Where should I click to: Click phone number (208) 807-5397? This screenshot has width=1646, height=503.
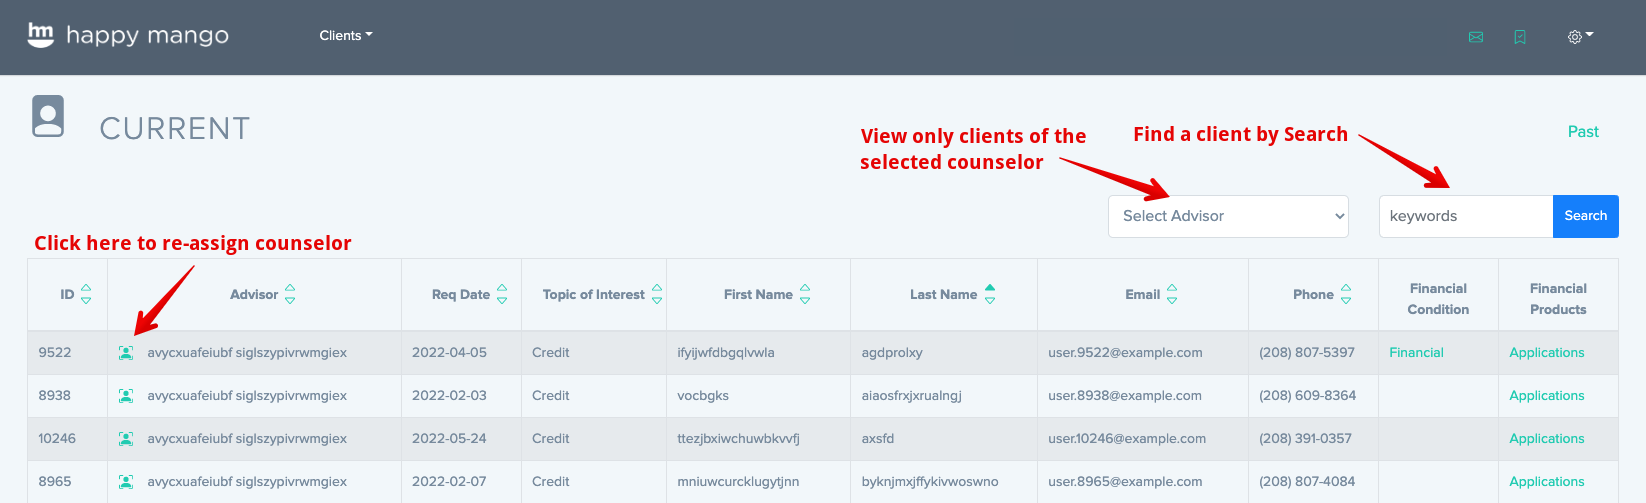tap(1307, 352)
